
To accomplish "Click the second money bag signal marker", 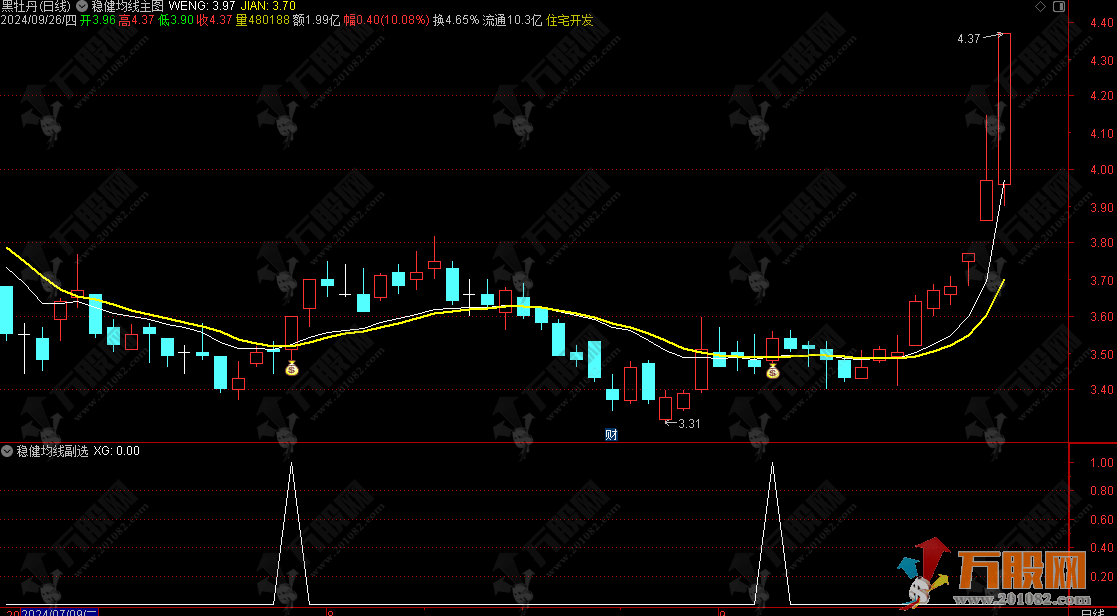I will [772, 370].
